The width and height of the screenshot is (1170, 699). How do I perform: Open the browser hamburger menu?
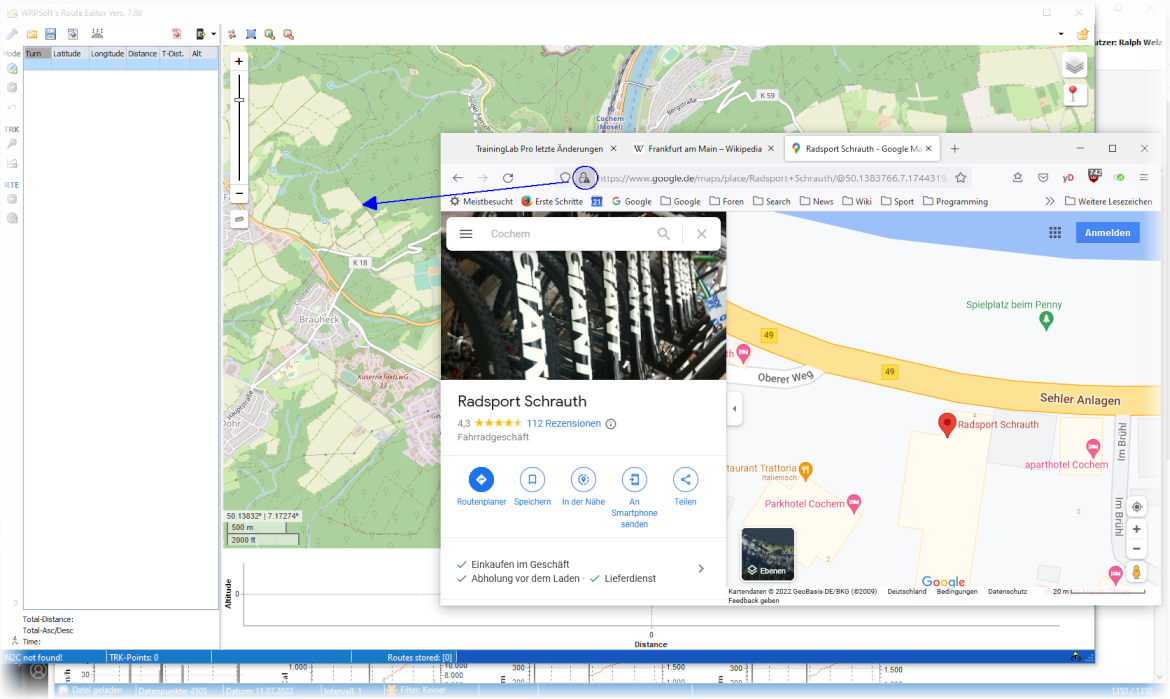1144,178
